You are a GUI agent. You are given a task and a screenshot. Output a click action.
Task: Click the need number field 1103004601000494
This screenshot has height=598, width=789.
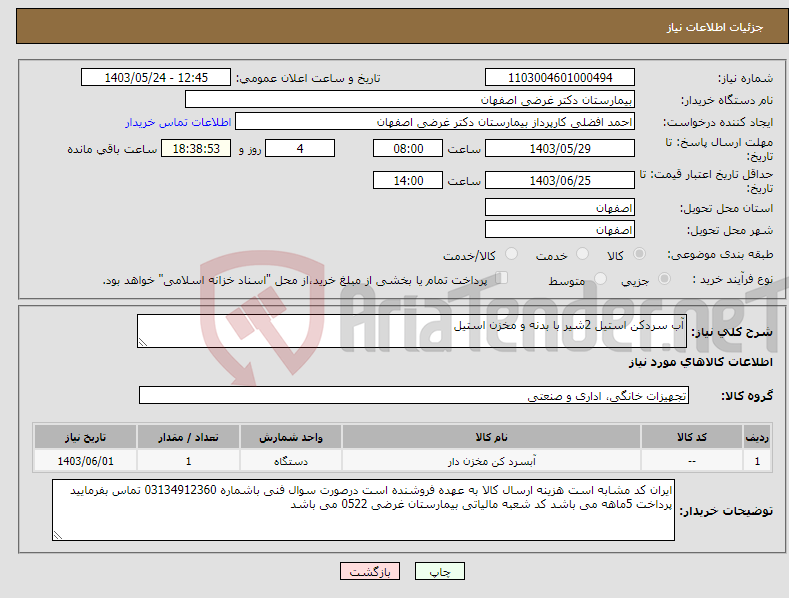coord(560,78)
